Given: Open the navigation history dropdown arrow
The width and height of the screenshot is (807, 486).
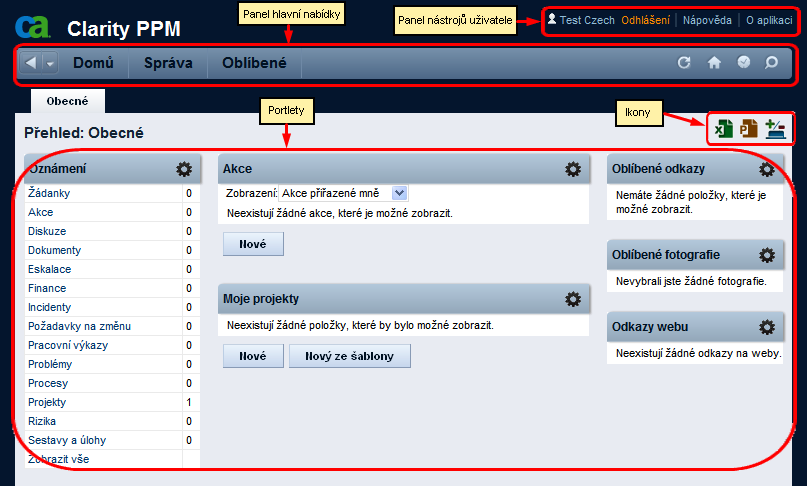Looking at the screenshot, I should (50, 63).
